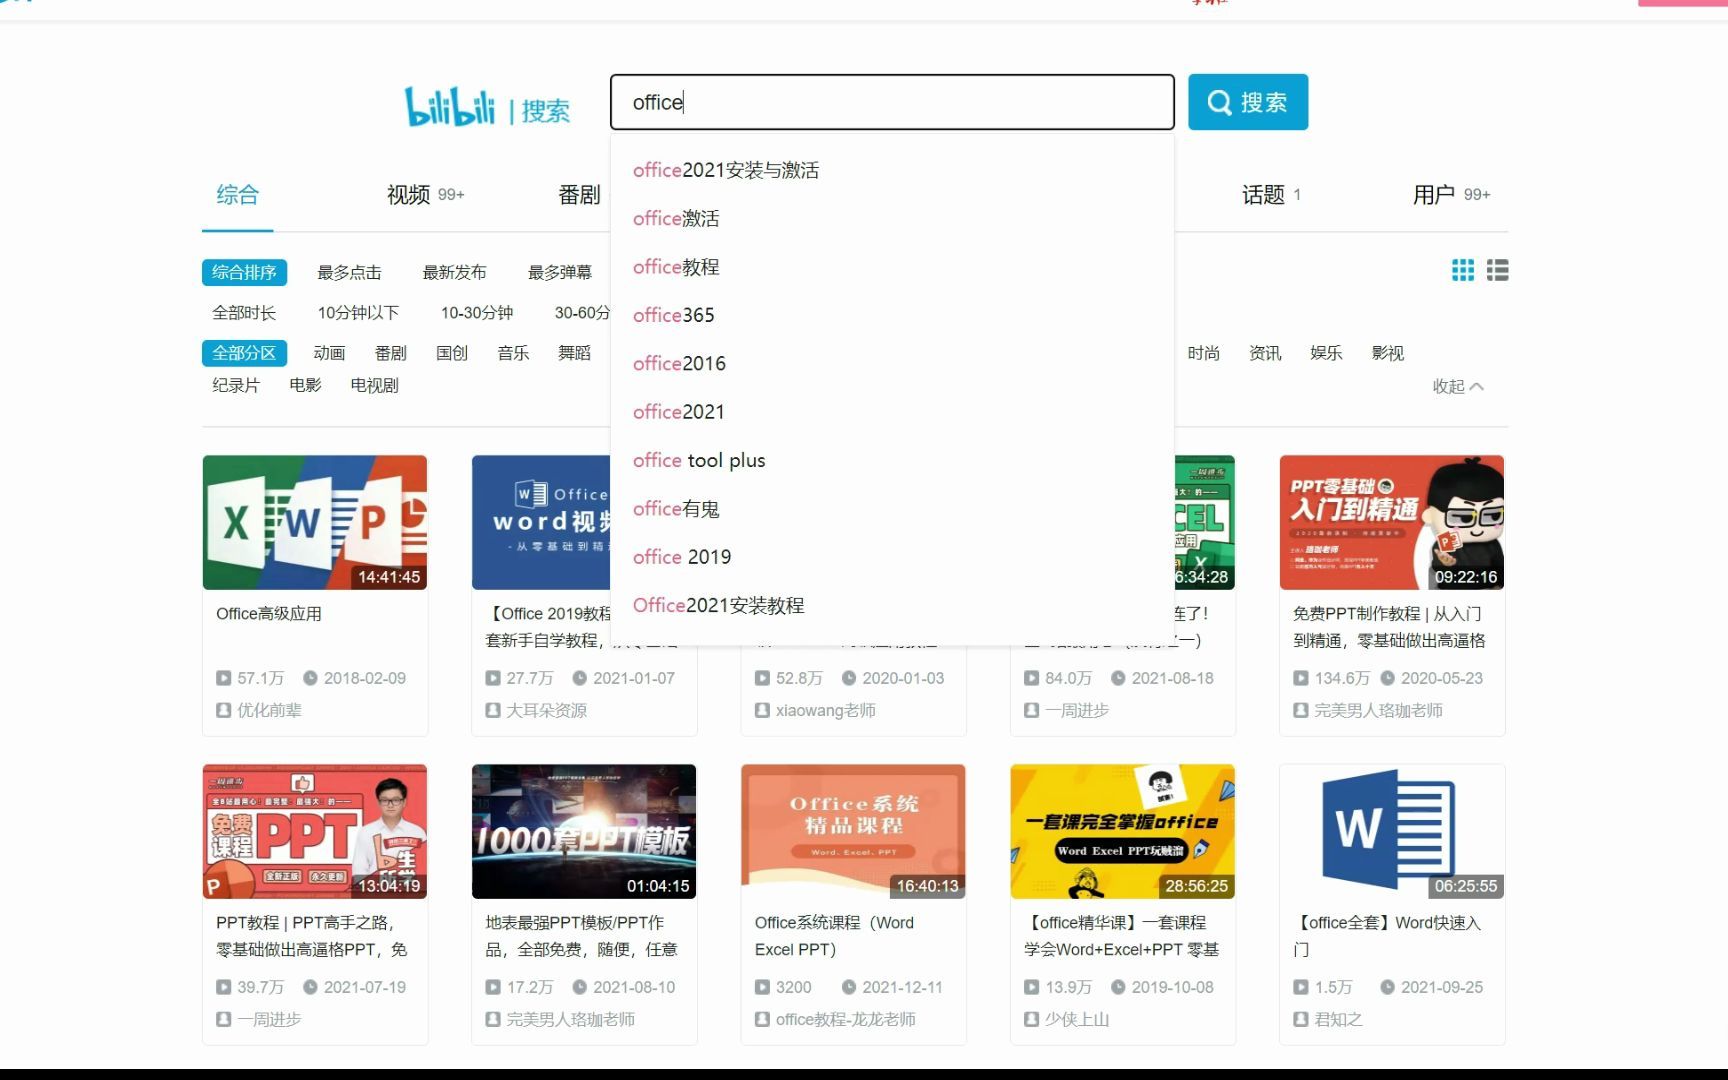Collapse filters with 收起 chevron
The width and height of the screenshot is (1728, 1080).
[1458, 386]
